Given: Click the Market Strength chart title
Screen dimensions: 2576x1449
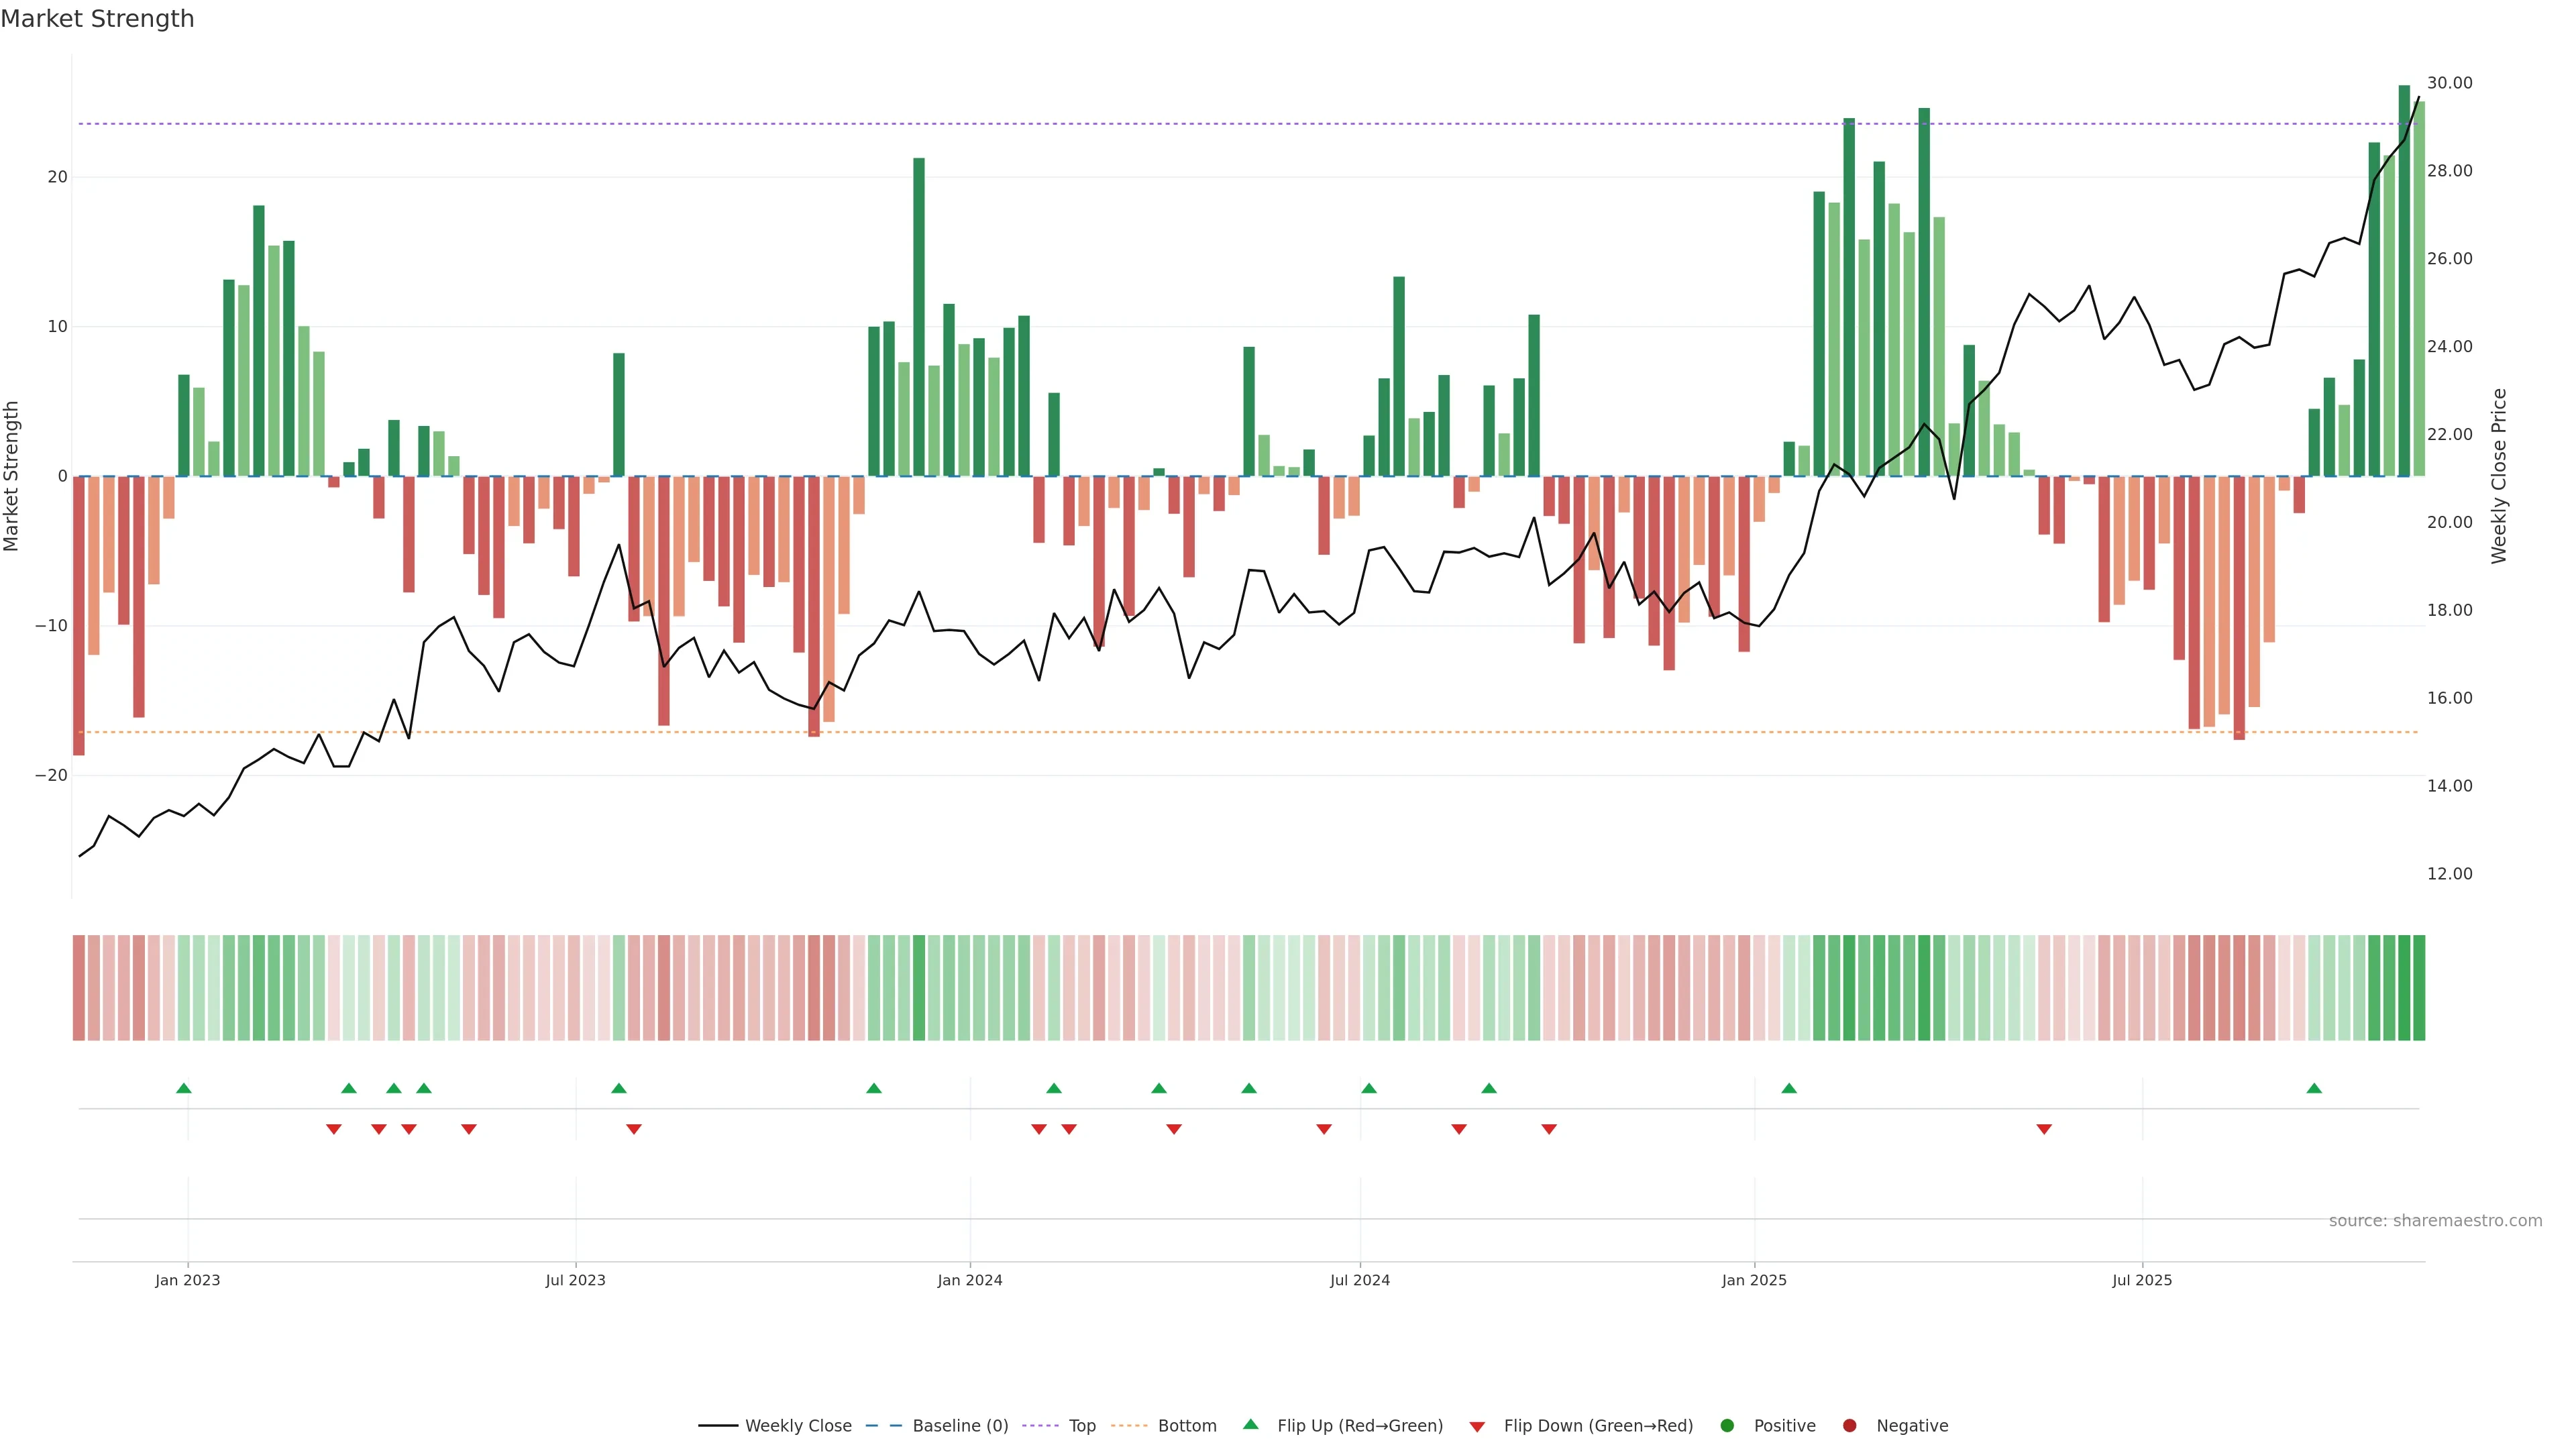Looking at the screenshot, I should (x=97, y=19).
